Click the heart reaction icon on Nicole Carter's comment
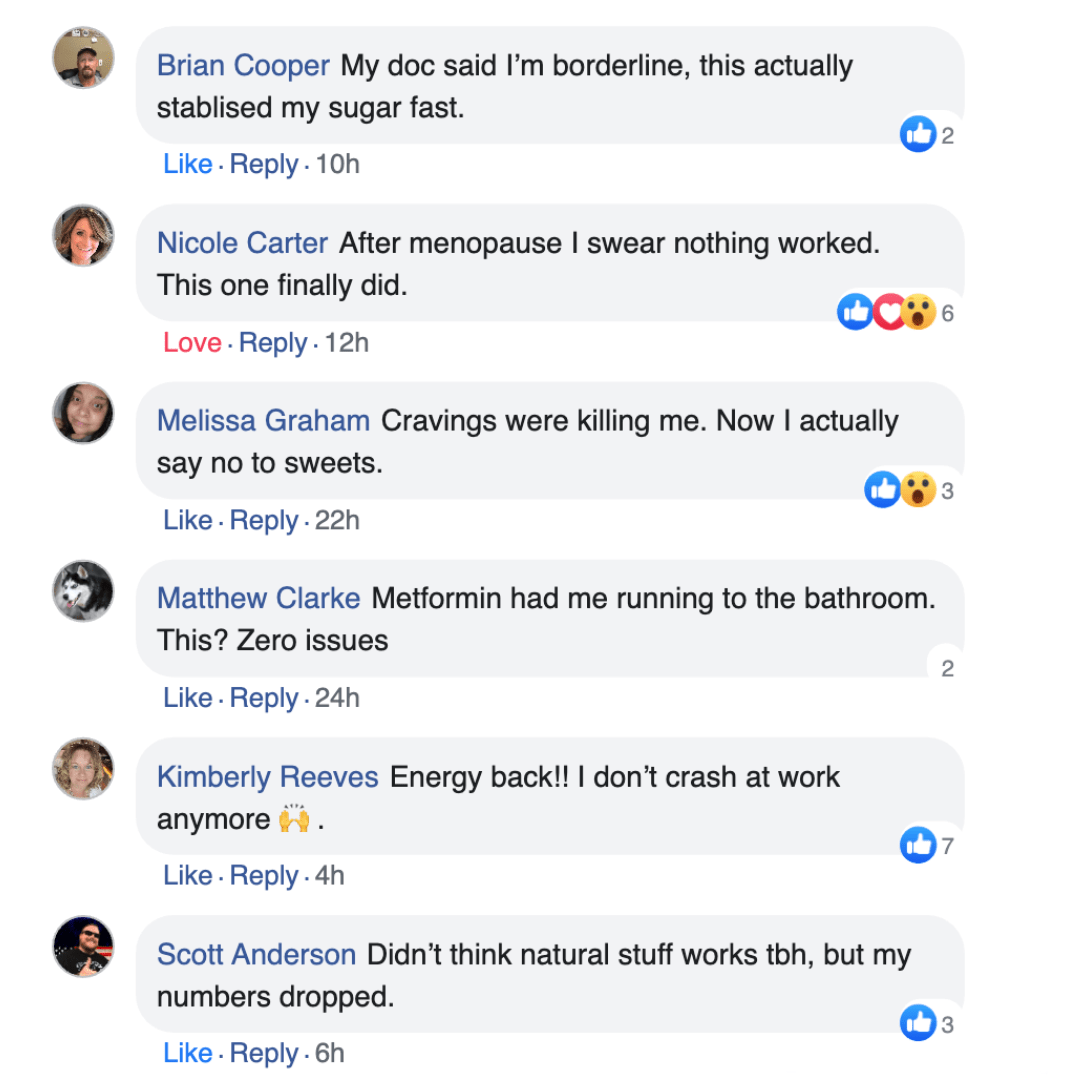 (x=888, y=312)
